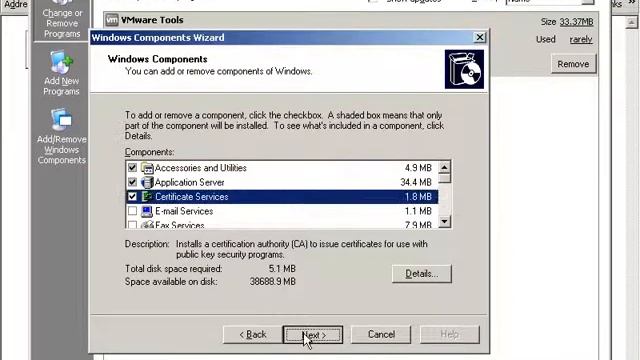Click components list scroll down arrow

[444, 222]
